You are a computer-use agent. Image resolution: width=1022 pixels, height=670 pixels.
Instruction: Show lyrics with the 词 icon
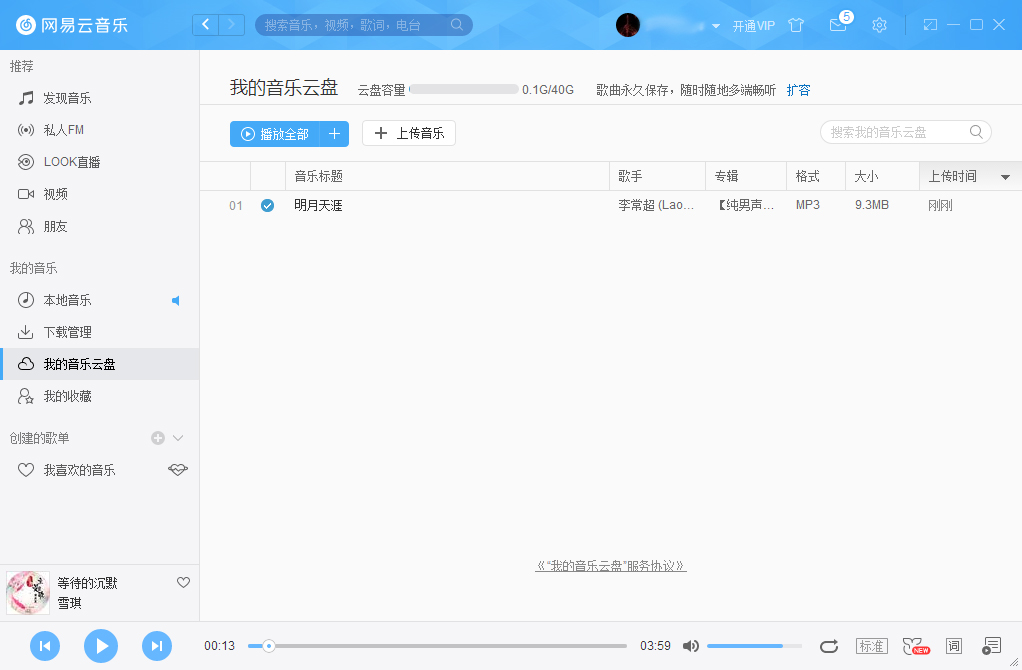[953, 646]
